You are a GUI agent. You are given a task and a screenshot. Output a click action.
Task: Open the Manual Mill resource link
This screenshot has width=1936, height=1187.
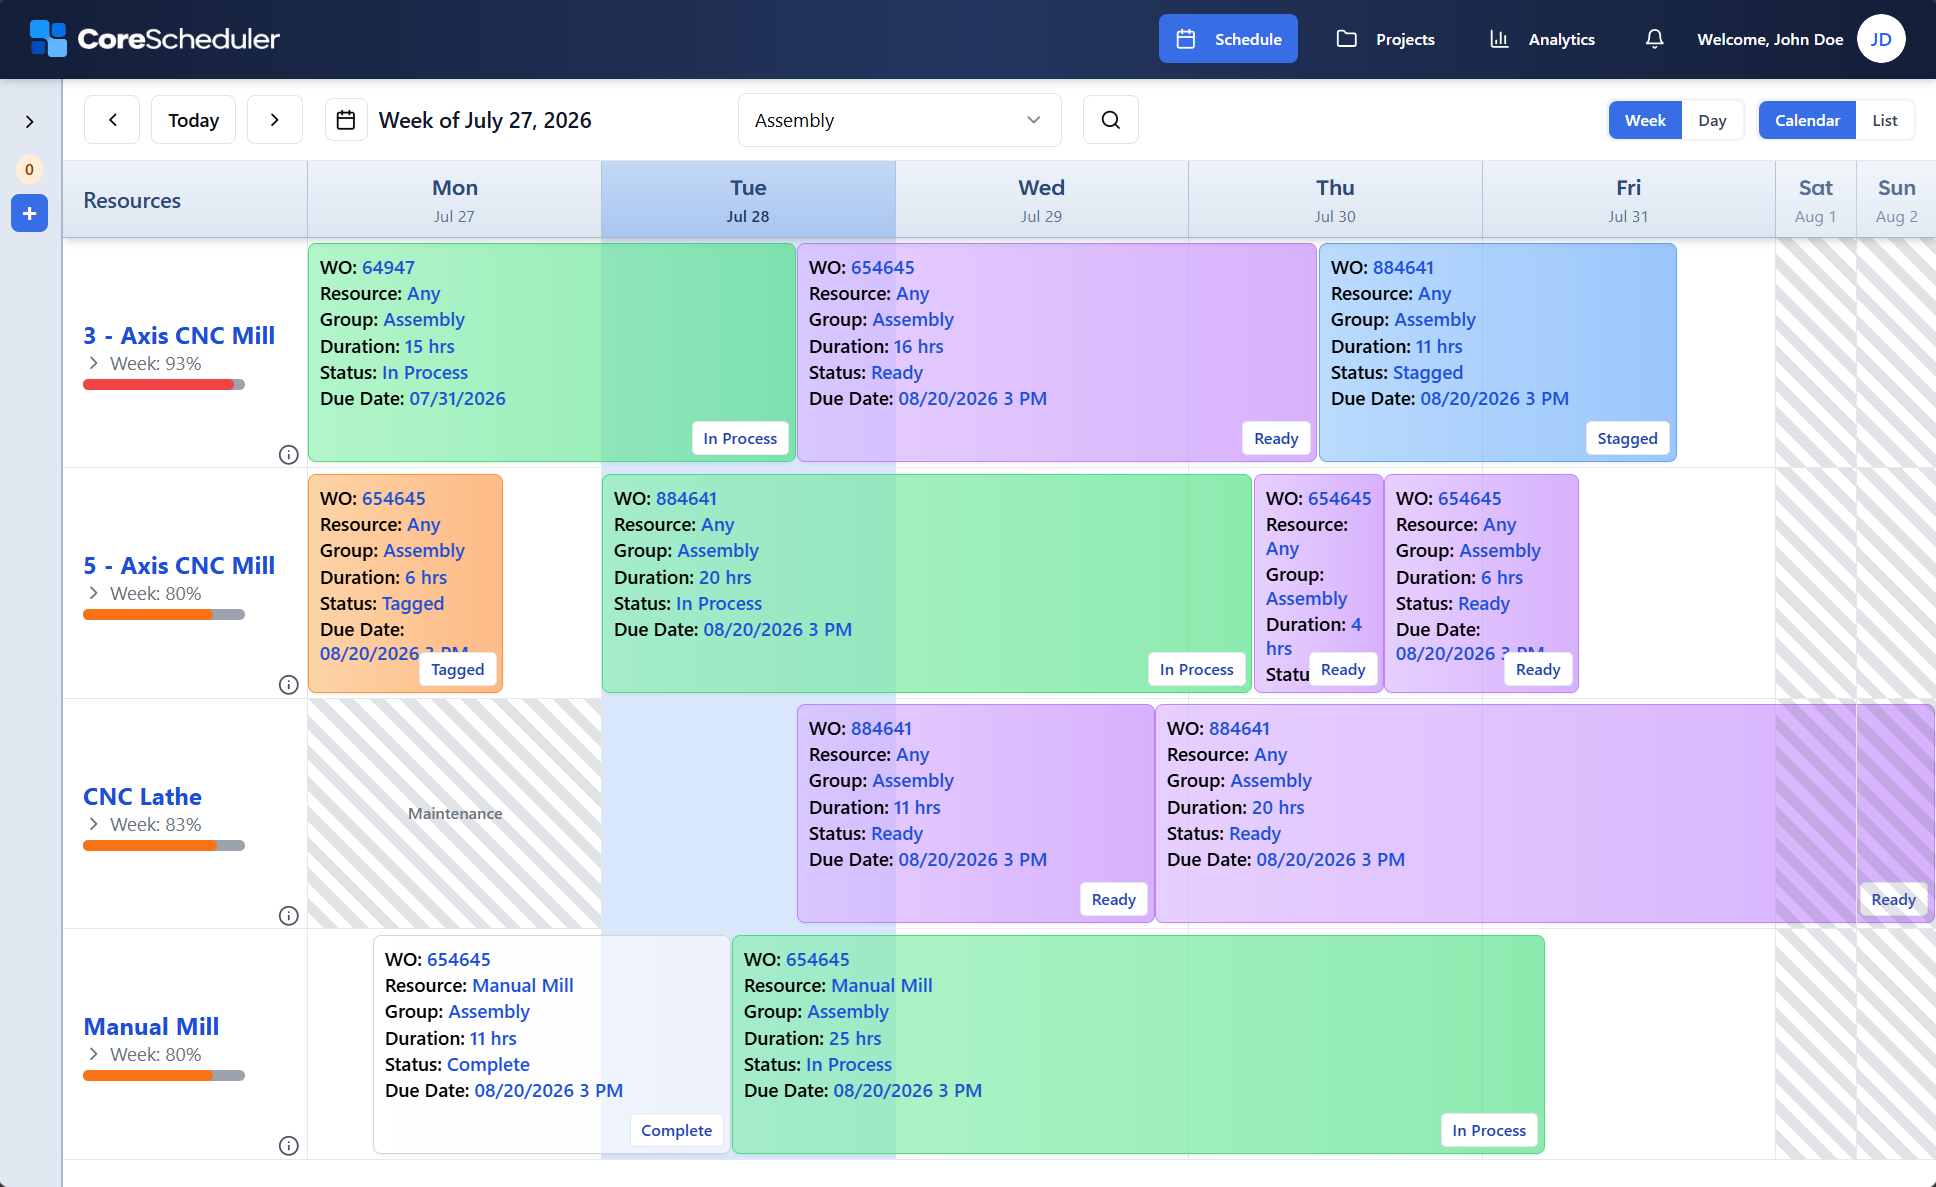[x=151, y=1027]
